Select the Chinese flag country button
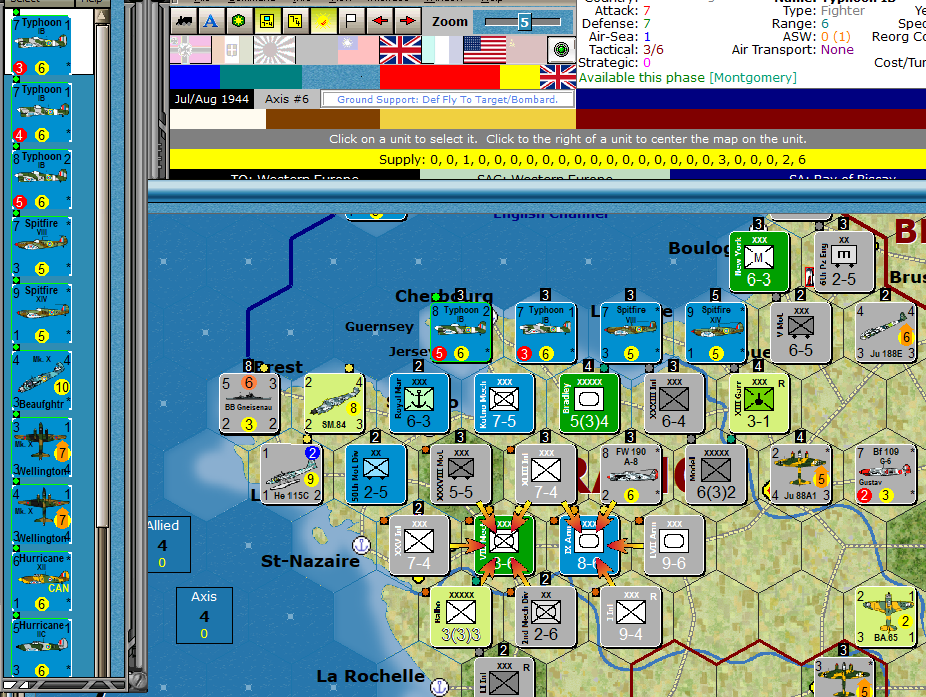The height and width of the screenshot is (697, 926). click(x=358, y=50)
